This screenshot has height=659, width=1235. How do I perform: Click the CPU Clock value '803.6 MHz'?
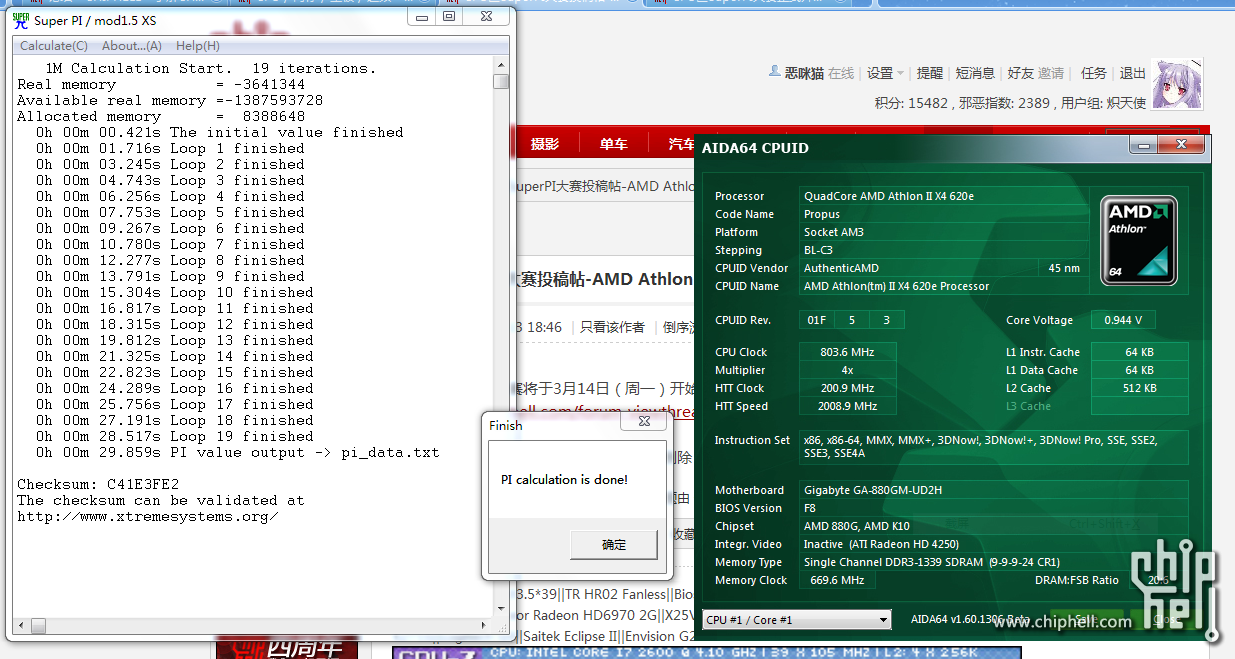pyautogui.click(x=848, y=352)
